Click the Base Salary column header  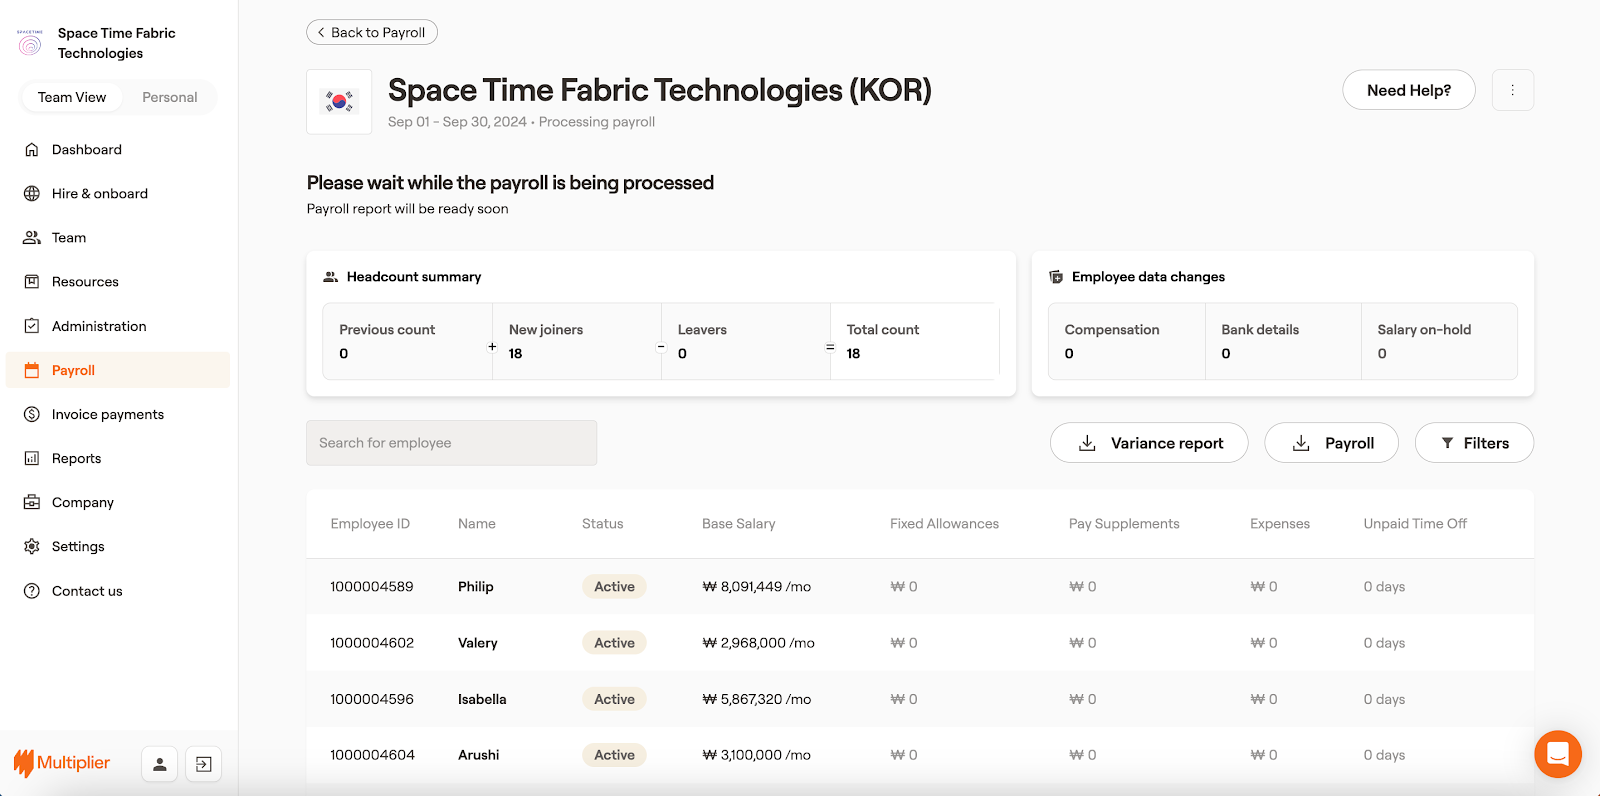tap(739, 524)
